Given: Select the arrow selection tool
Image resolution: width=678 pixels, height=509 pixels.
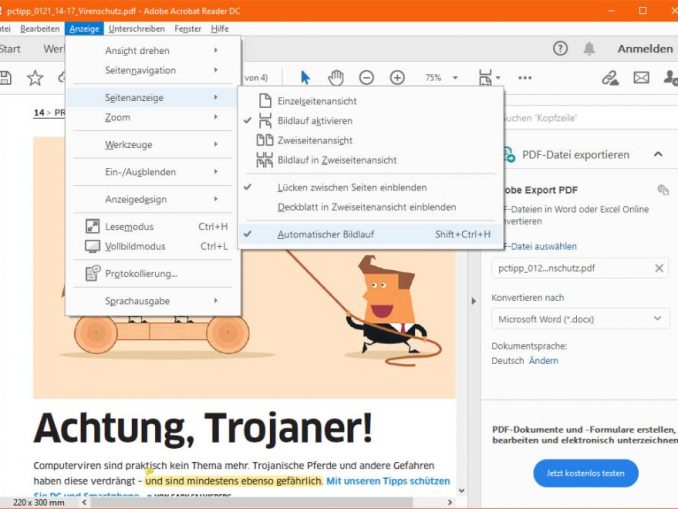Looking at the screenshot, I should 305,78.
